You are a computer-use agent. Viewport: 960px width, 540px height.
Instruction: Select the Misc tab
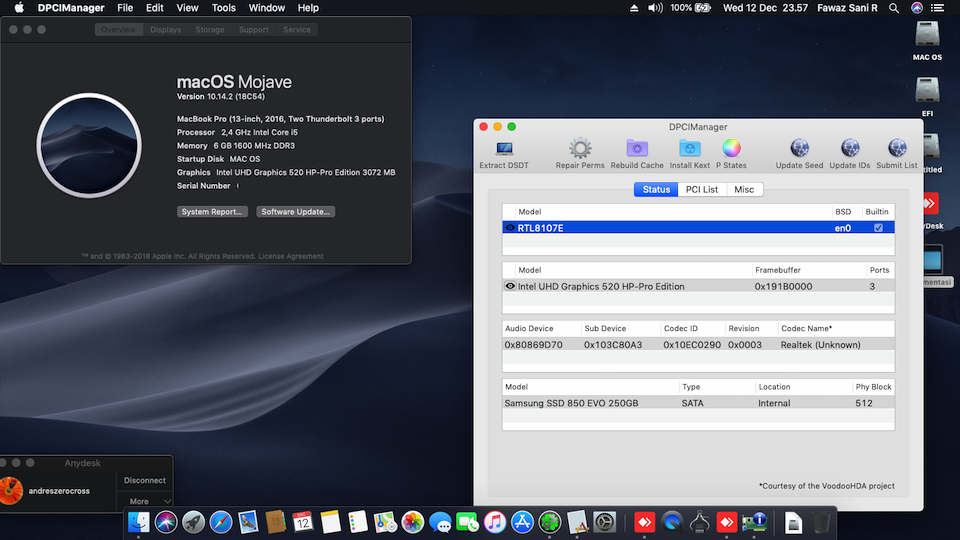click(744, 189)
